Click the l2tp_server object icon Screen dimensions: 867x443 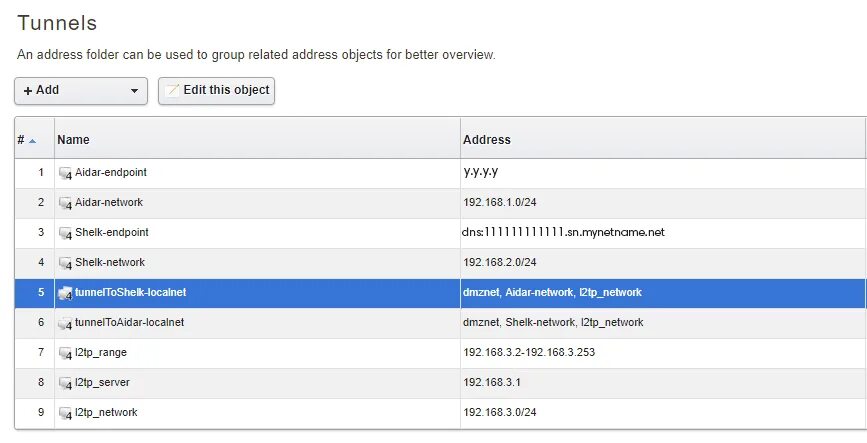click(65, 383)
